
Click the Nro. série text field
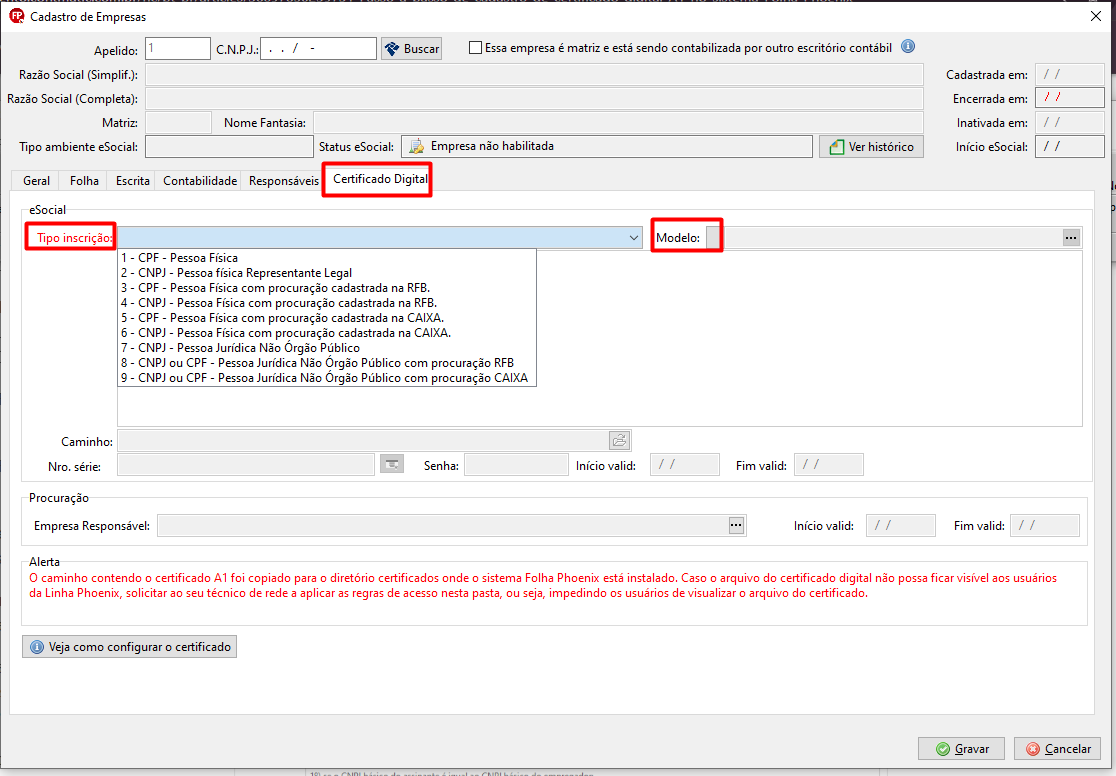tap(246, 465)
